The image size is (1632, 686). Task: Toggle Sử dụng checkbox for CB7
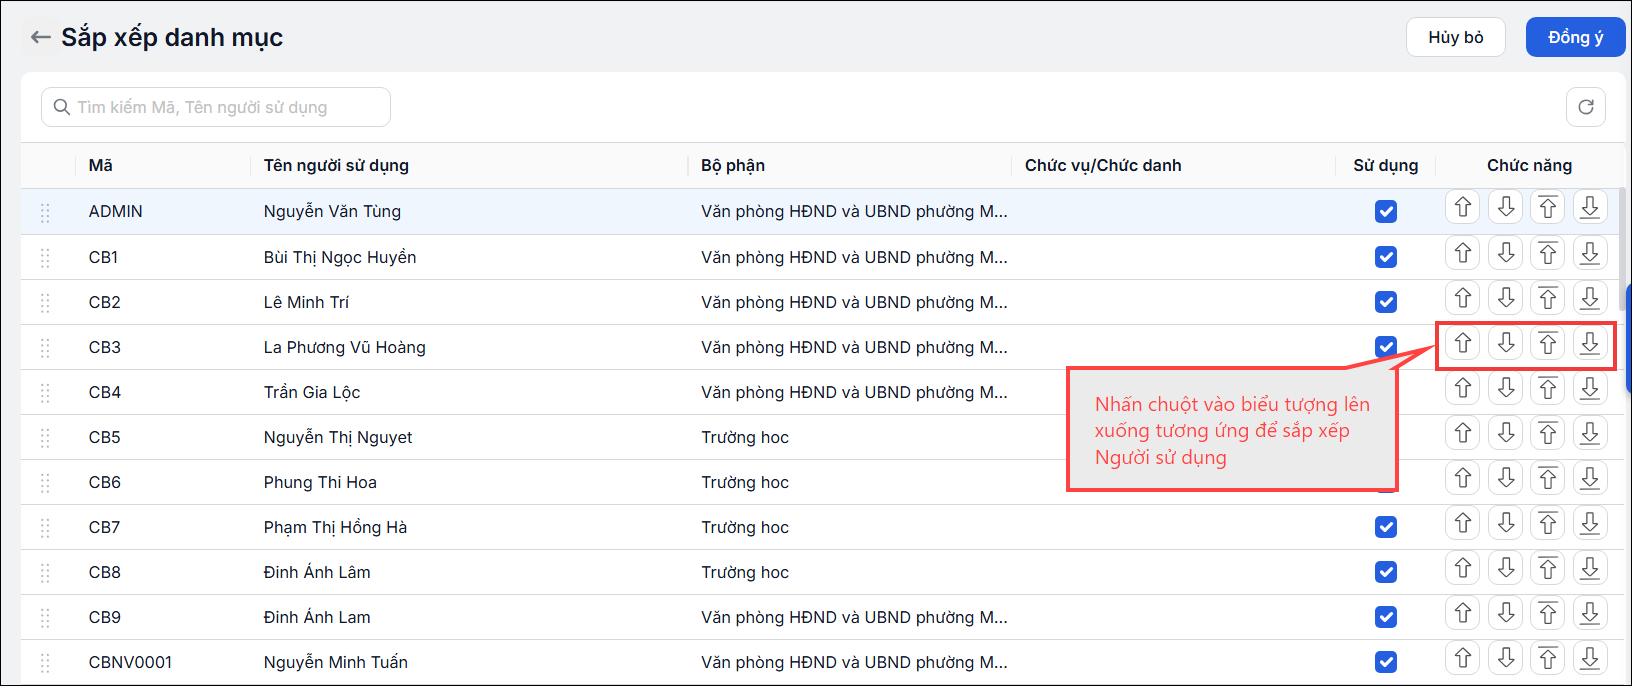pos(1386,527)
